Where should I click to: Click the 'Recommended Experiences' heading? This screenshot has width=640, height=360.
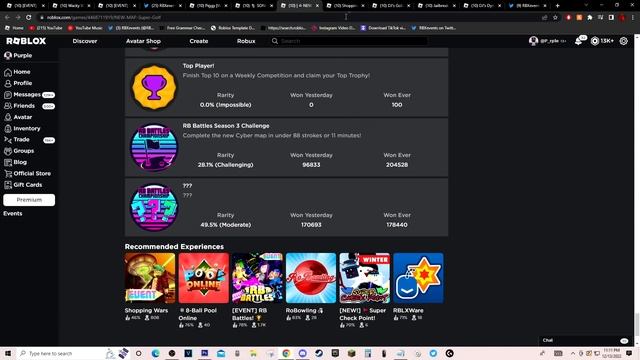pyautogui.click(x=174, y=247)
